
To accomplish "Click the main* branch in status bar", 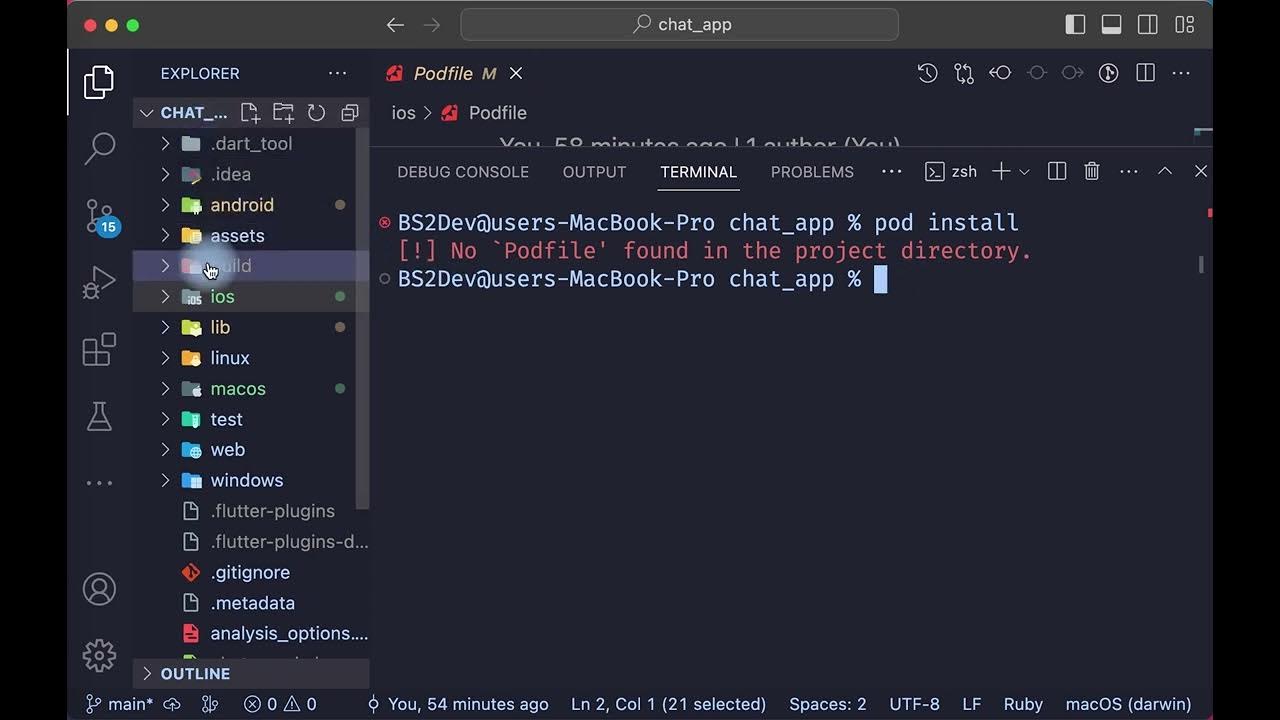I will (x=117, y=704).
